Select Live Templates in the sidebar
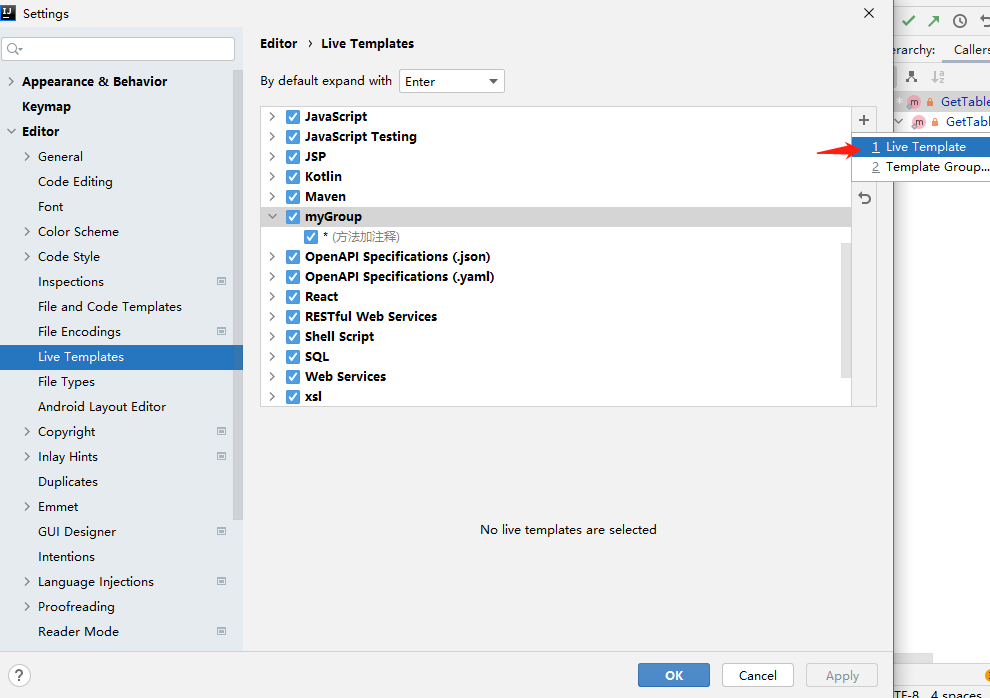 [121, 357]
